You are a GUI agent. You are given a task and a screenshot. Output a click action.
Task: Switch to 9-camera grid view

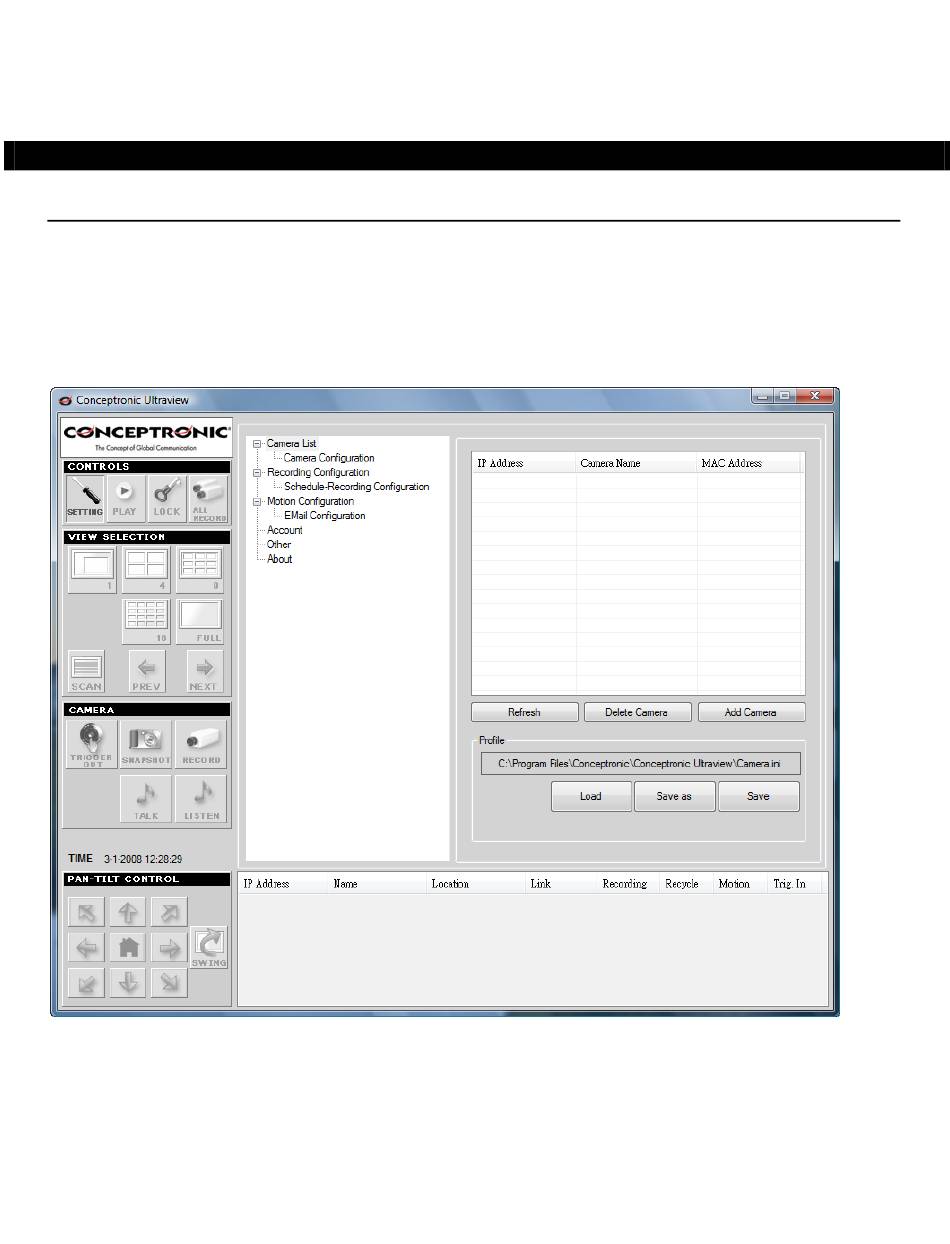(x=199, y=570)
